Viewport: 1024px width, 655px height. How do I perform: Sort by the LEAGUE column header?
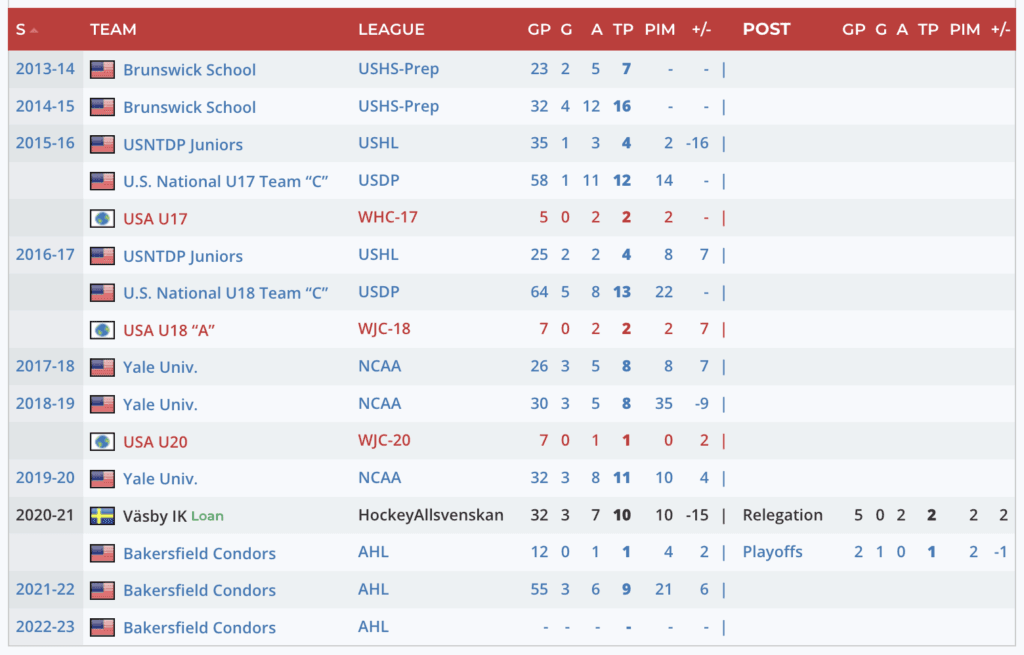pyautogui.click(x=391, y=30)
